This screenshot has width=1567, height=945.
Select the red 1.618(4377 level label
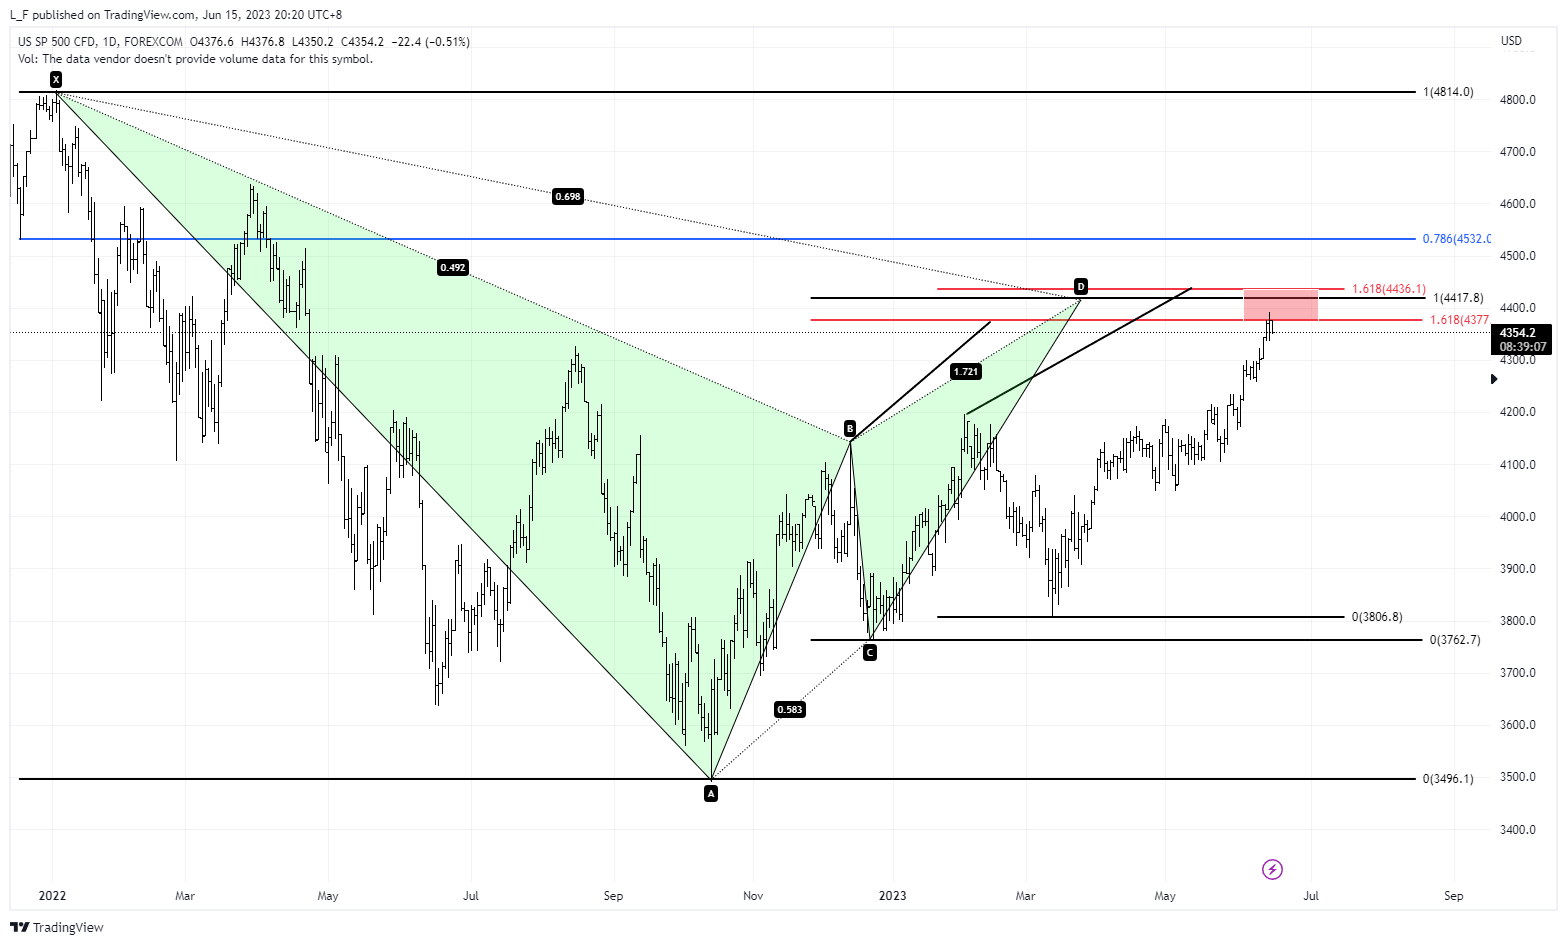click(x=1460, y=320)
